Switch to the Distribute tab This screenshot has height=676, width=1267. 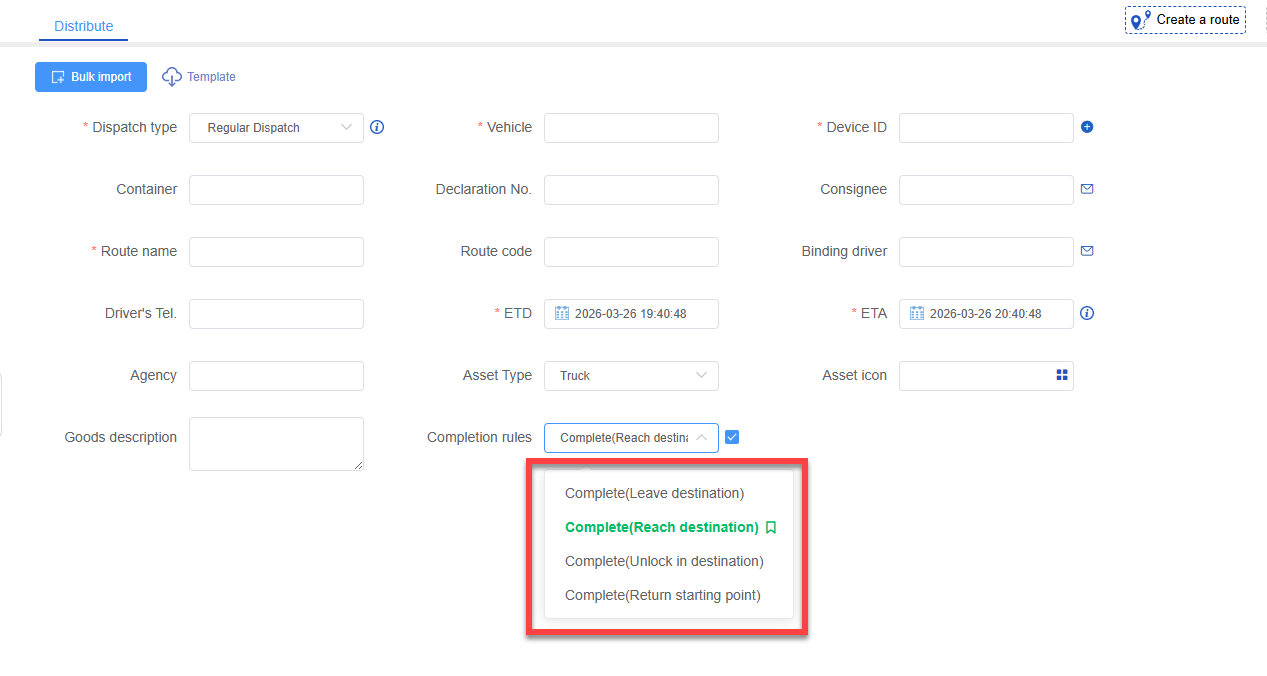[84, 26]
